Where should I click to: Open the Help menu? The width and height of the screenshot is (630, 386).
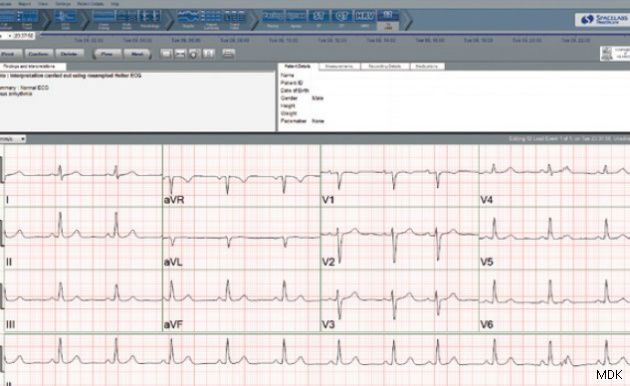(x=115, y=4)
